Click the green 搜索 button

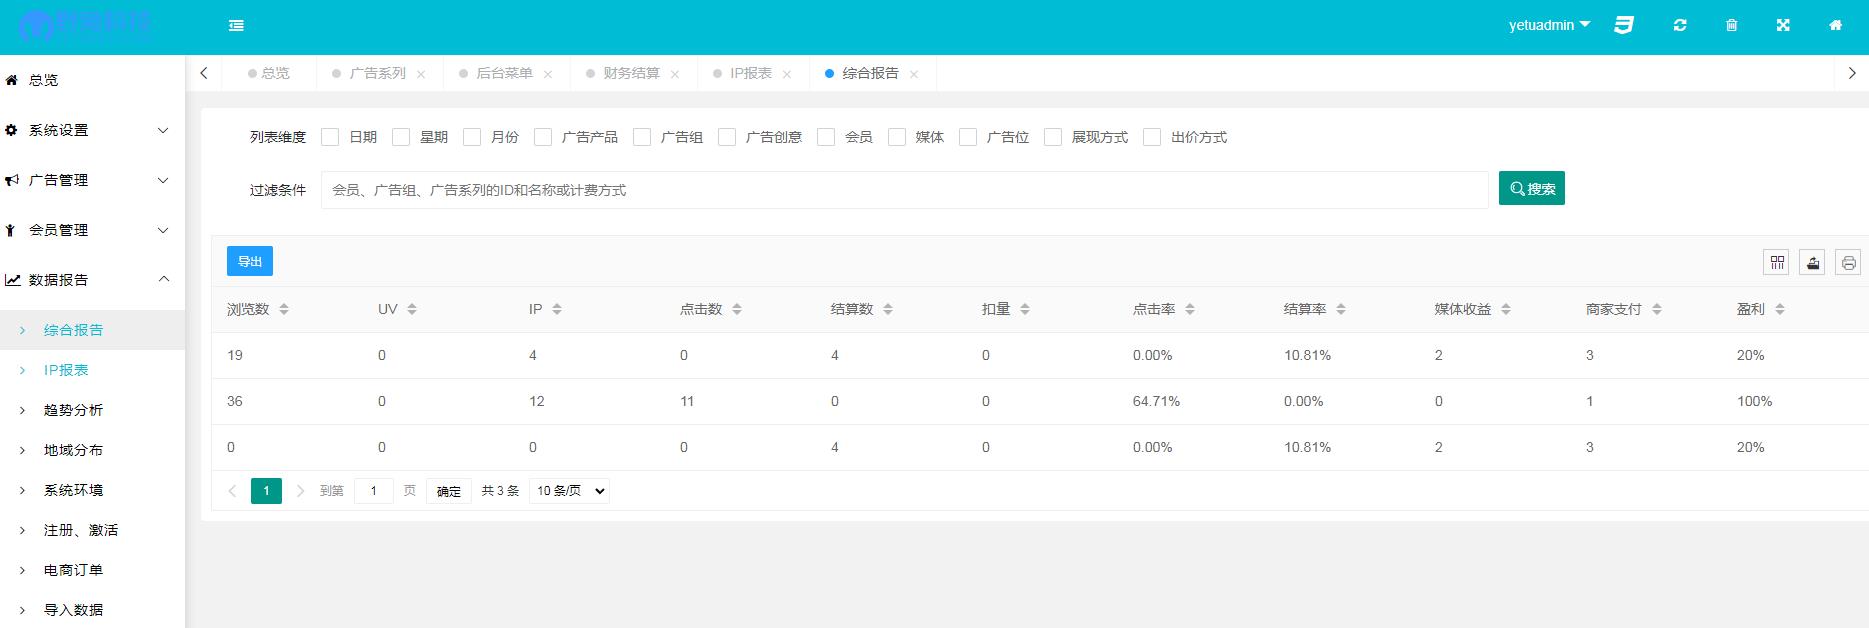pos(1531,188)
